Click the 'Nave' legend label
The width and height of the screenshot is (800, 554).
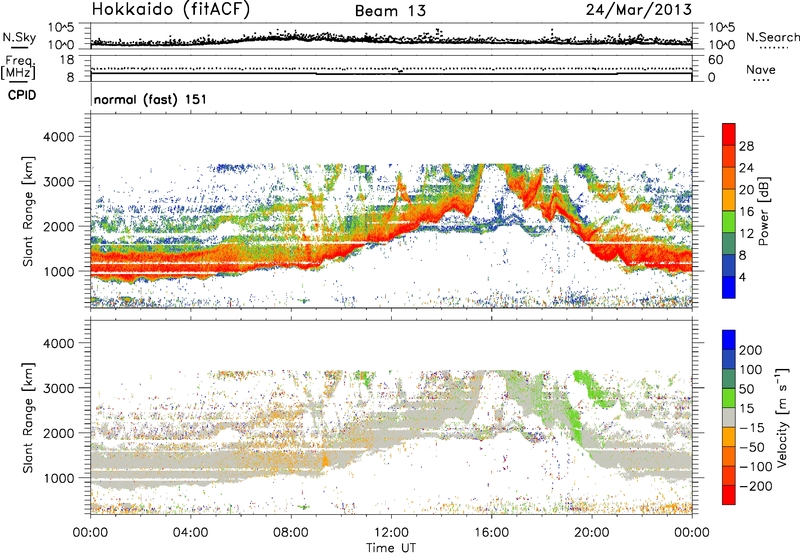click(x=761, y=70)
